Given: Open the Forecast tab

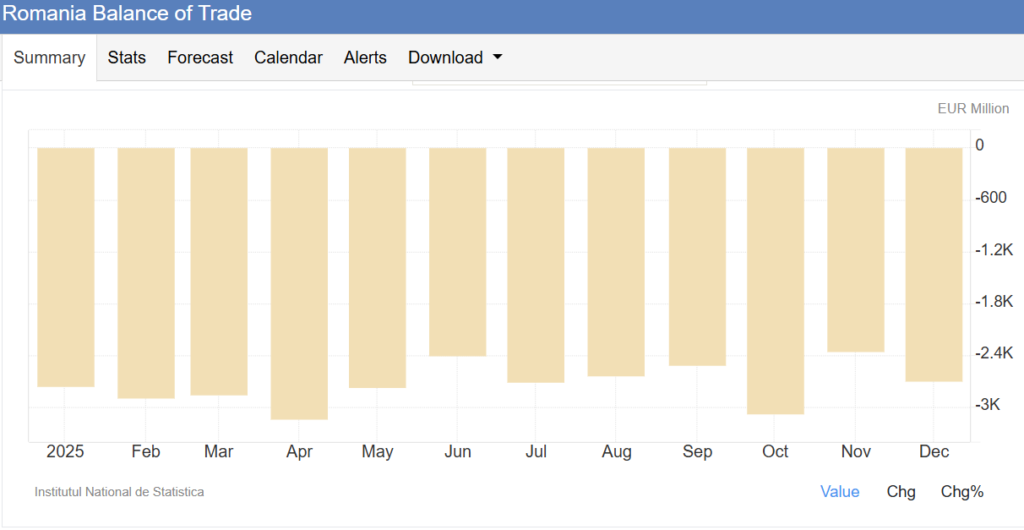Looking at the screenshot, I should (x=200, y=58).
